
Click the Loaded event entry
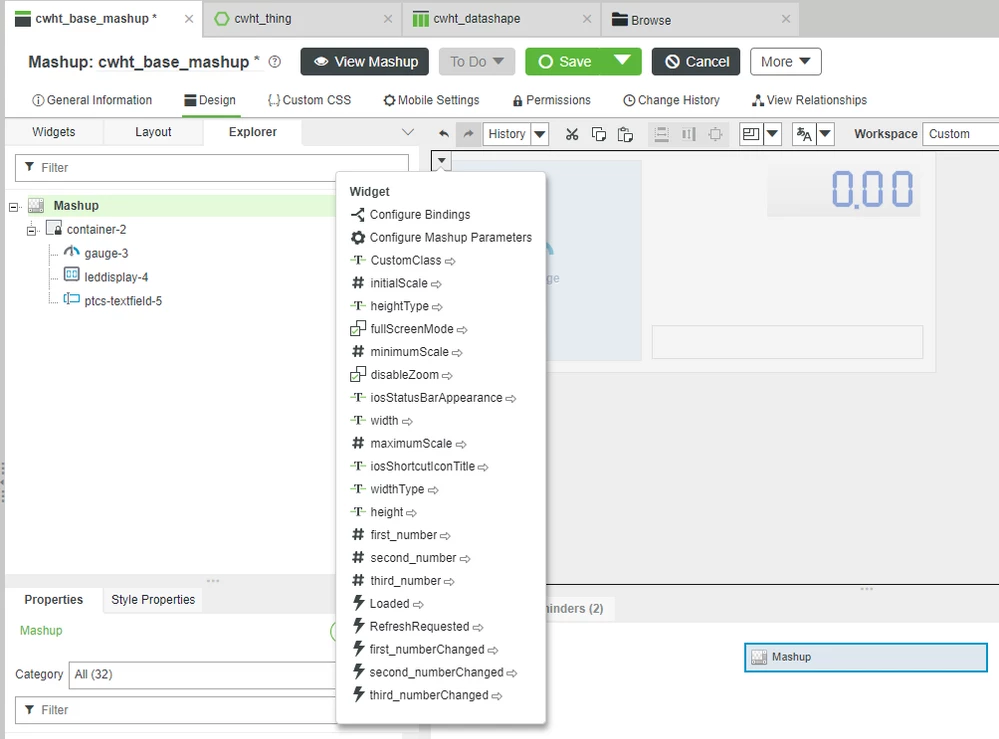(x=388, y=603)
